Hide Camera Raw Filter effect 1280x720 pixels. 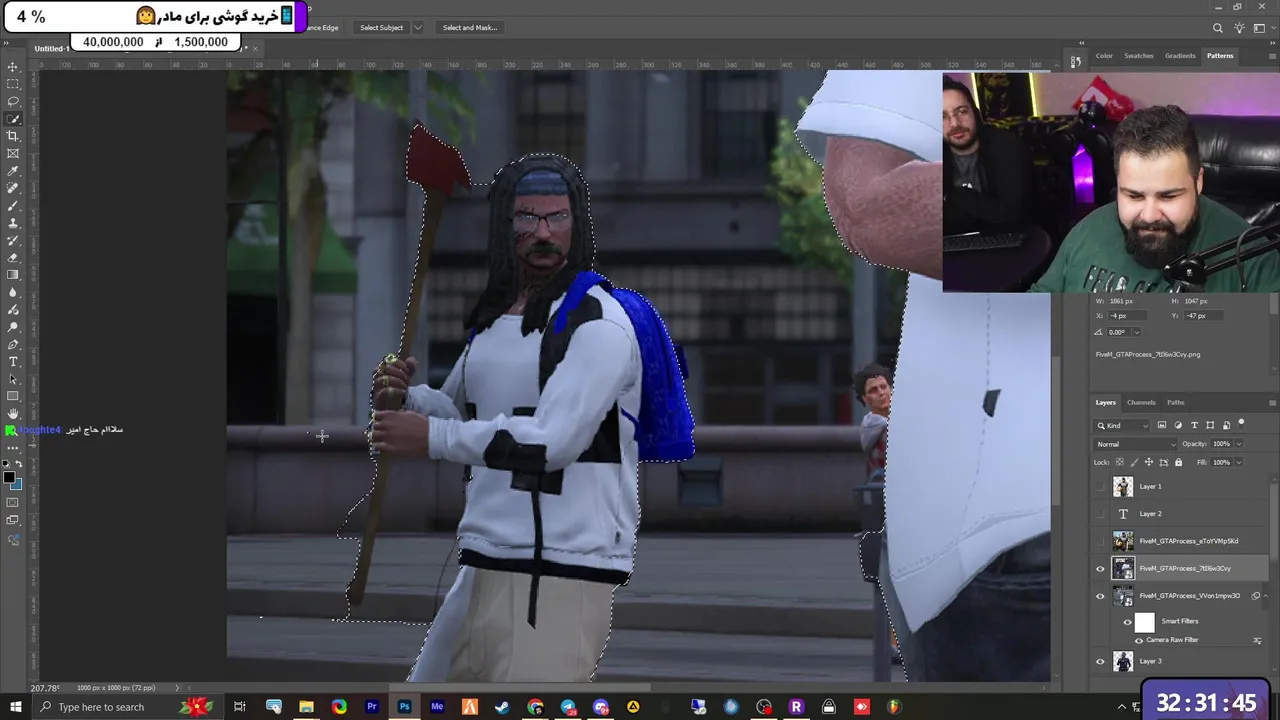[1138, 640]
